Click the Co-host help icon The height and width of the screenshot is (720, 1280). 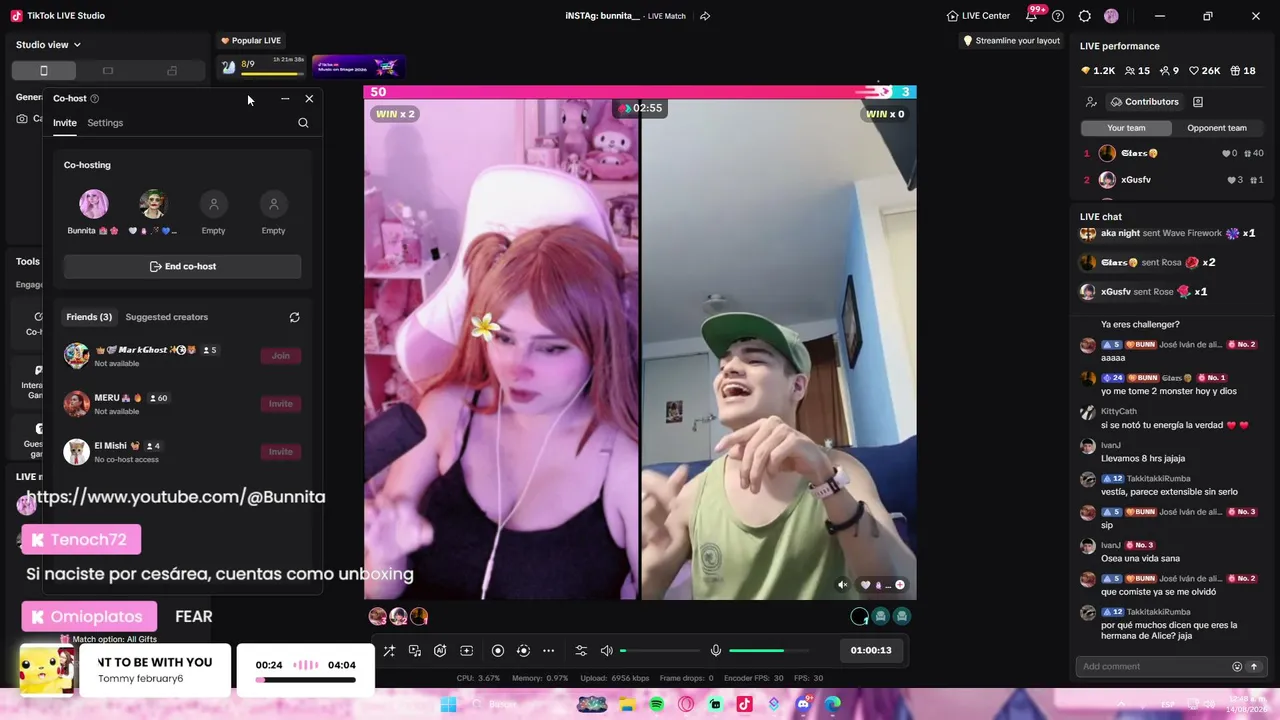tap(95, 99)
